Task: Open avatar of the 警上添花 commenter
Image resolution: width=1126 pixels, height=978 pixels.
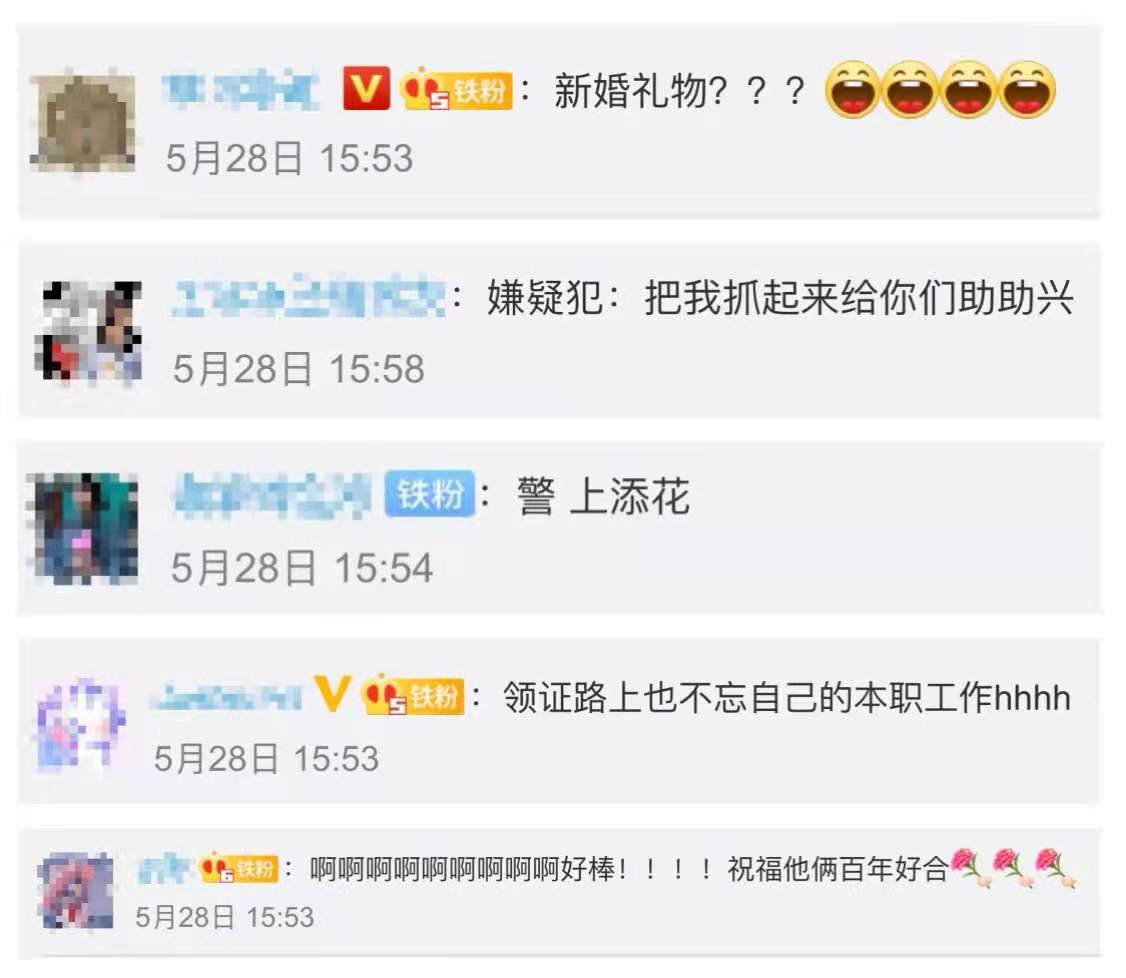Action: (83, 528)
